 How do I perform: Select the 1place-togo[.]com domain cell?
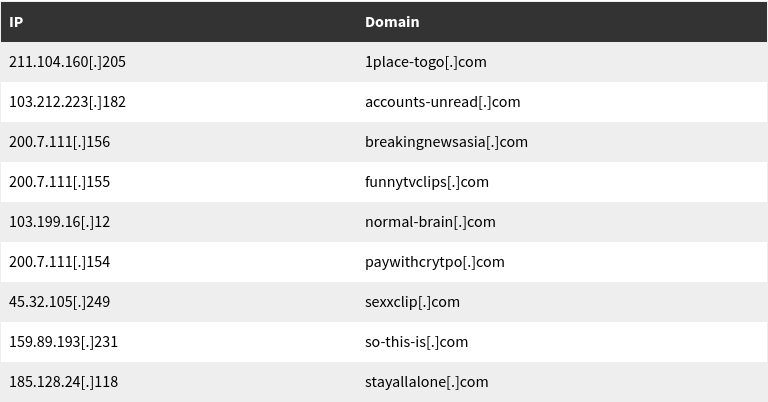[x=426, y=62]
